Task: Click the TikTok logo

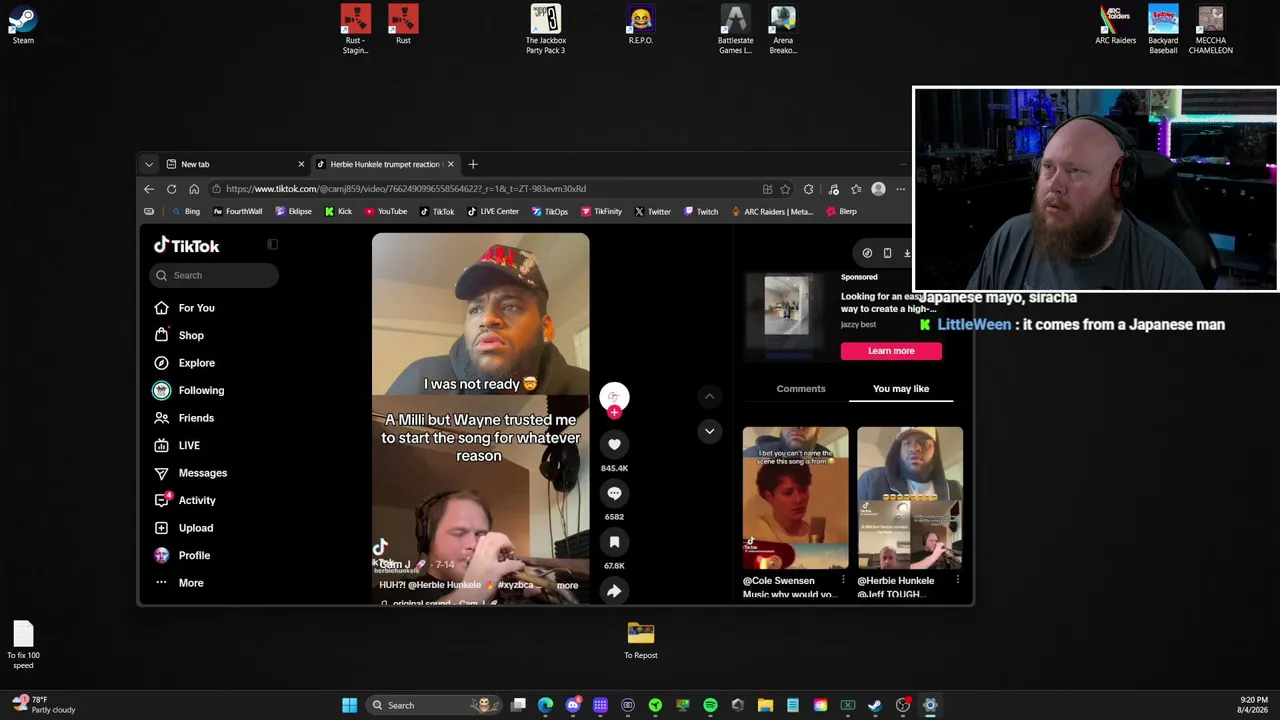Action: [x=187, y=246]
